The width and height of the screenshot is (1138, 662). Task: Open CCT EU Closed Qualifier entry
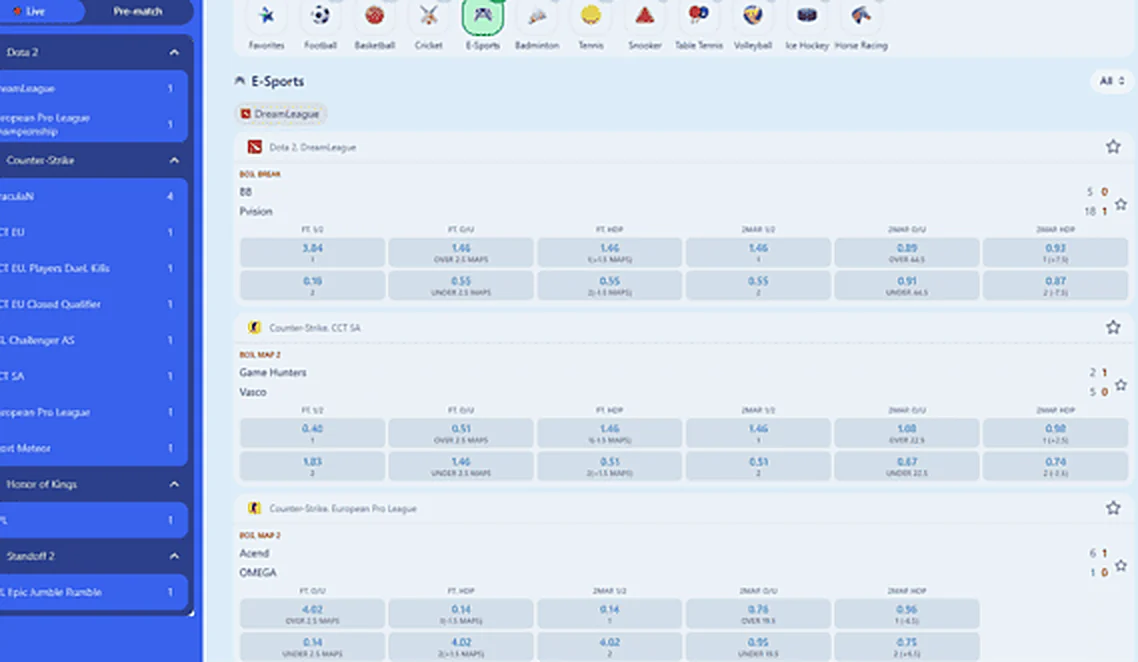(94, 304)
